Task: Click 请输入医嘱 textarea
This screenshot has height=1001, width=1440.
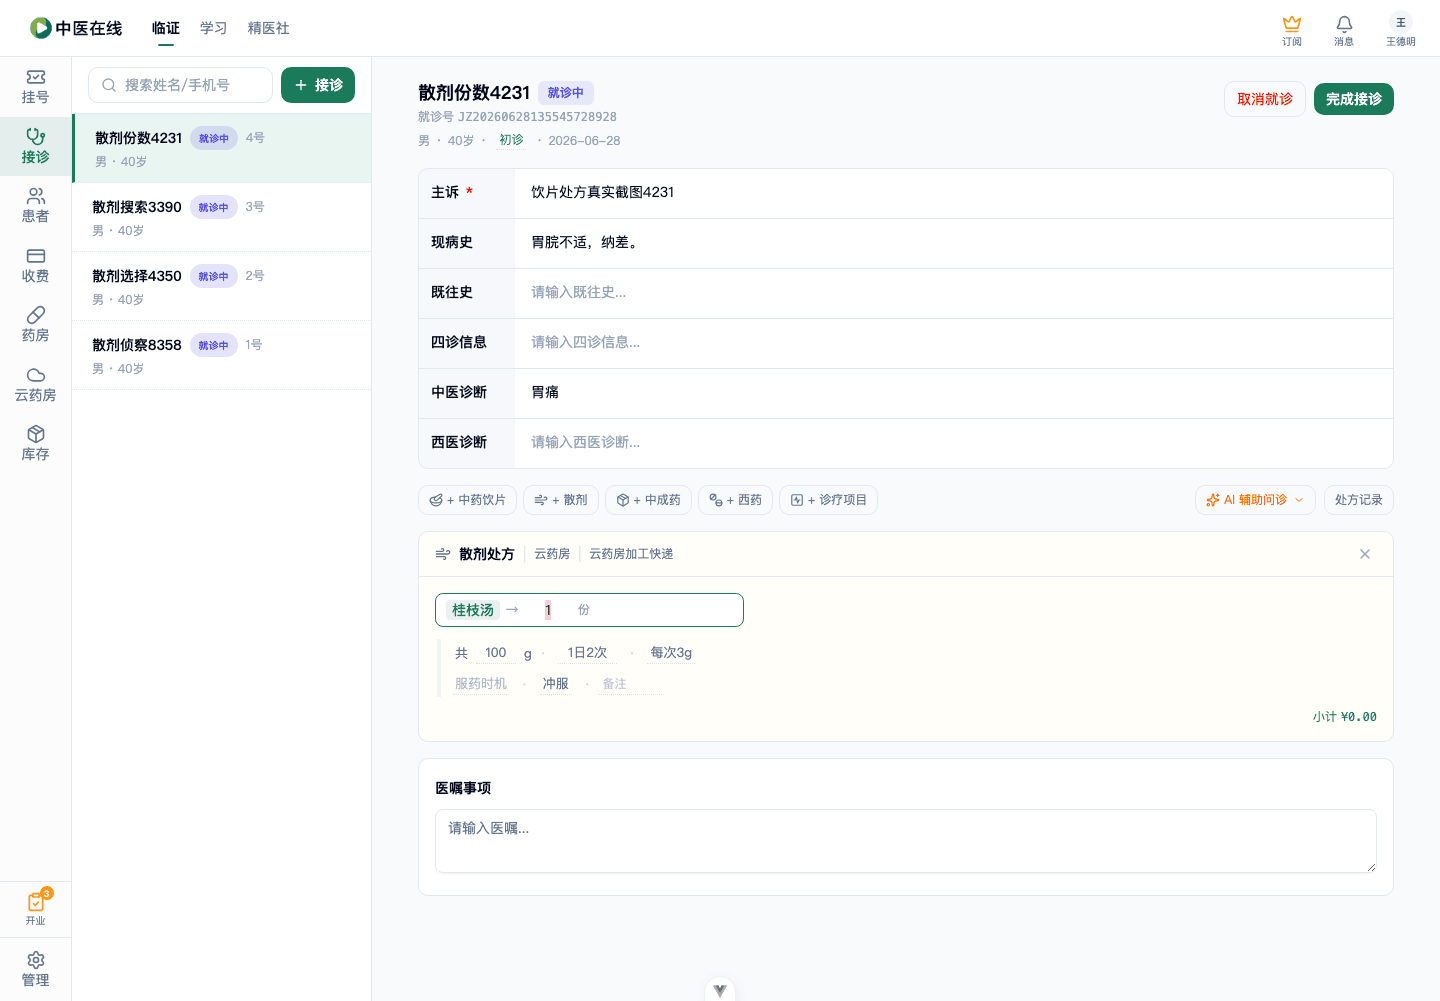Action: (x=906, y=841)
